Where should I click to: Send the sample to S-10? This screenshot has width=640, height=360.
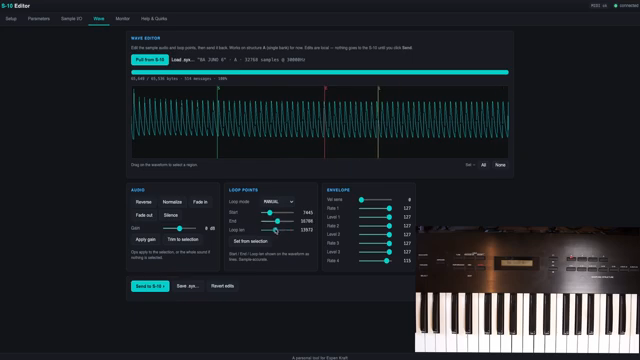point(150,286)
